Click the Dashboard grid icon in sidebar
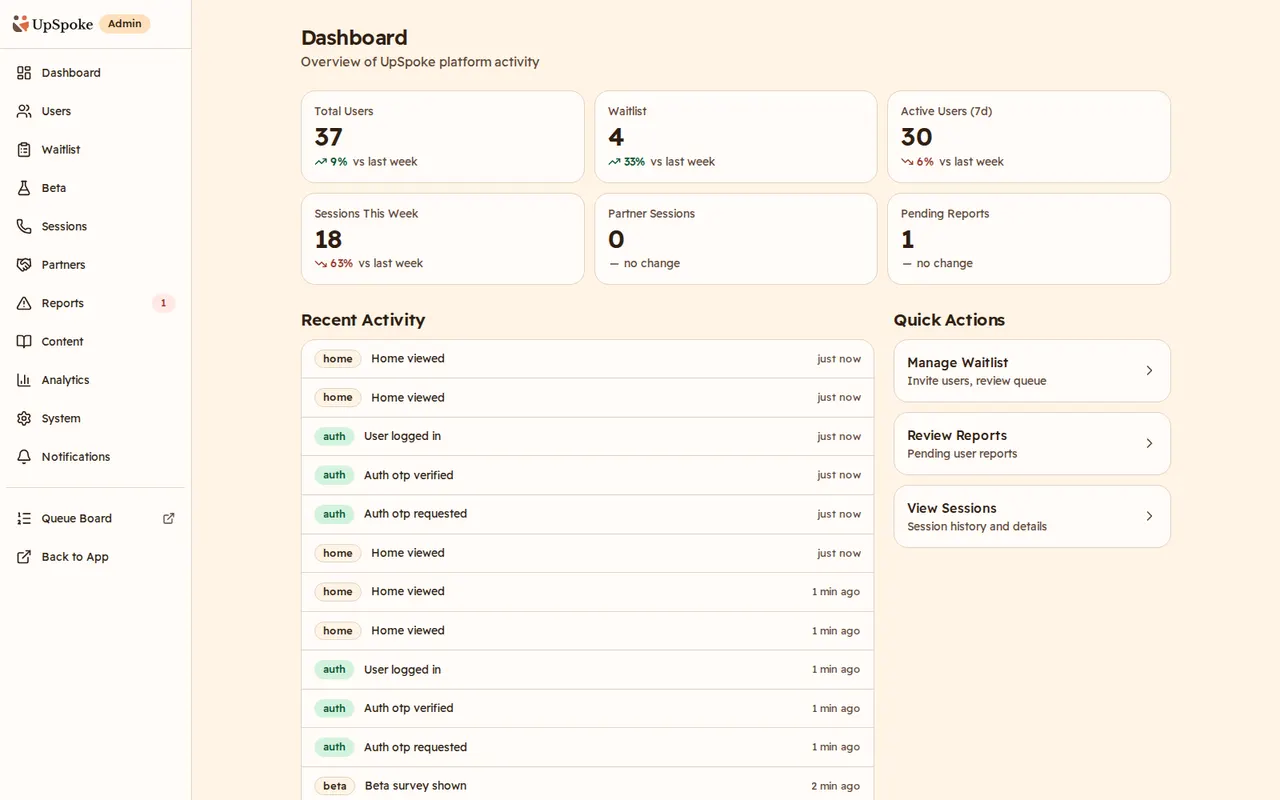1280x800 pixels. 24,73
